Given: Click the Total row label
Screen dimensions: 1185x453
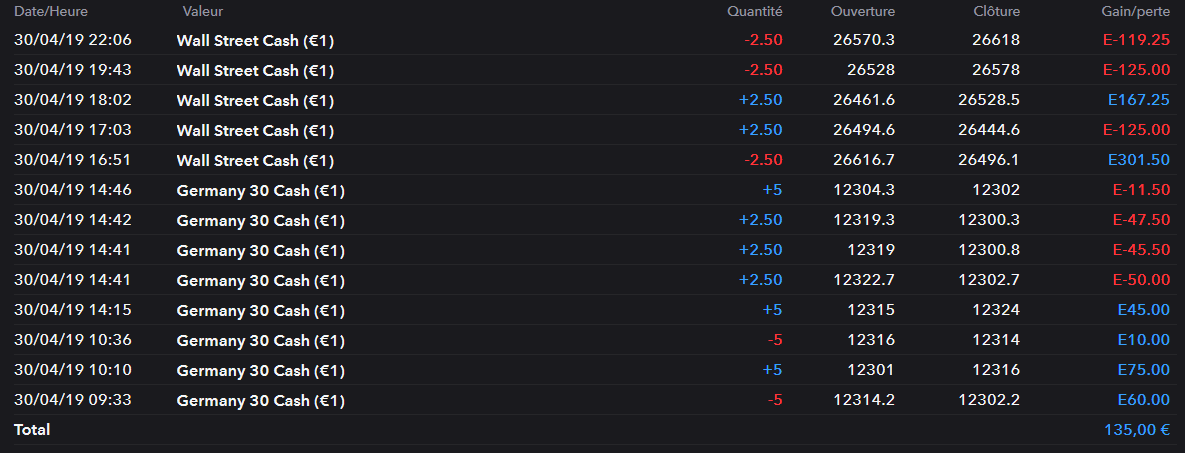Looking at the screenshot, I should point(32,430).
